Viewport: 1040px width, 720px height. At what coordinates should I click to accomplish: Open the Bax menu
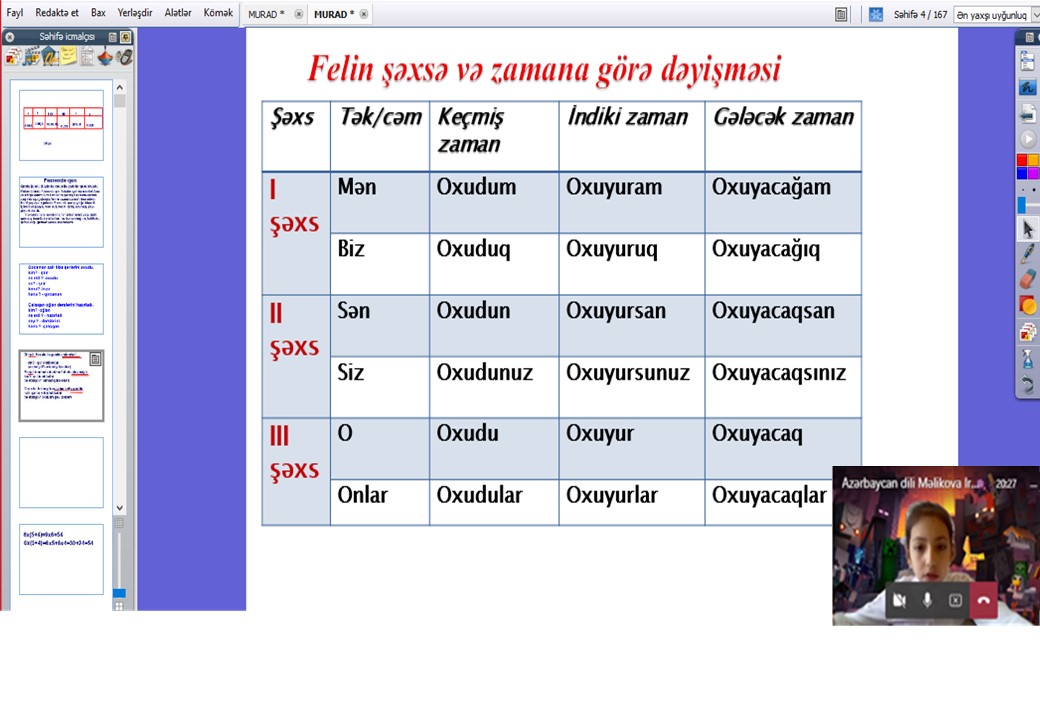point(98,13)
